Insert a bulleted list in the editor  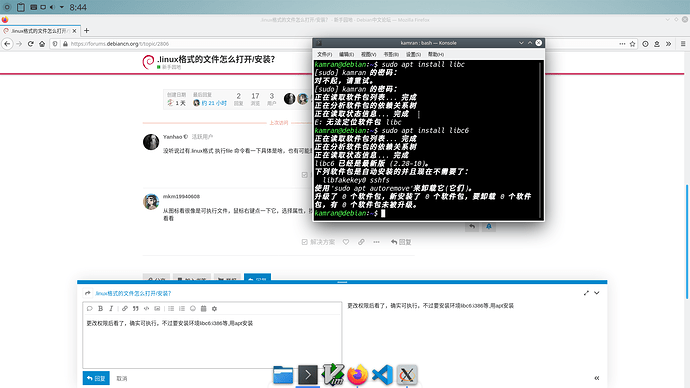point(171,309)
